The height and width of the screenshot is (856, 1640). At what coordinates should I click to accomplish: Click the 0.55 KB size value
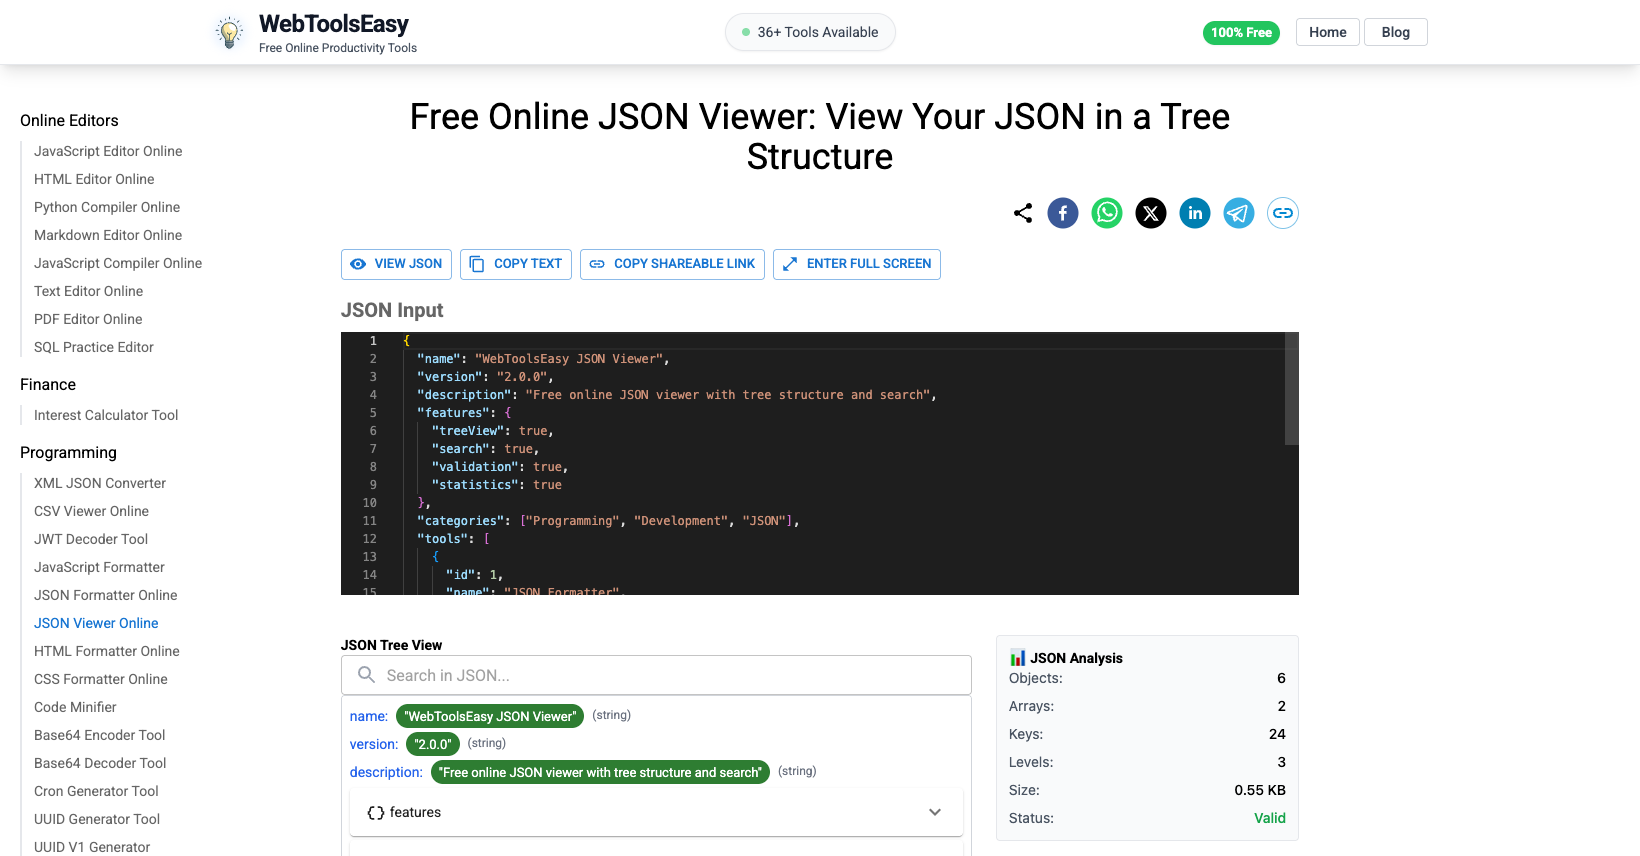tap(1260, 790)
